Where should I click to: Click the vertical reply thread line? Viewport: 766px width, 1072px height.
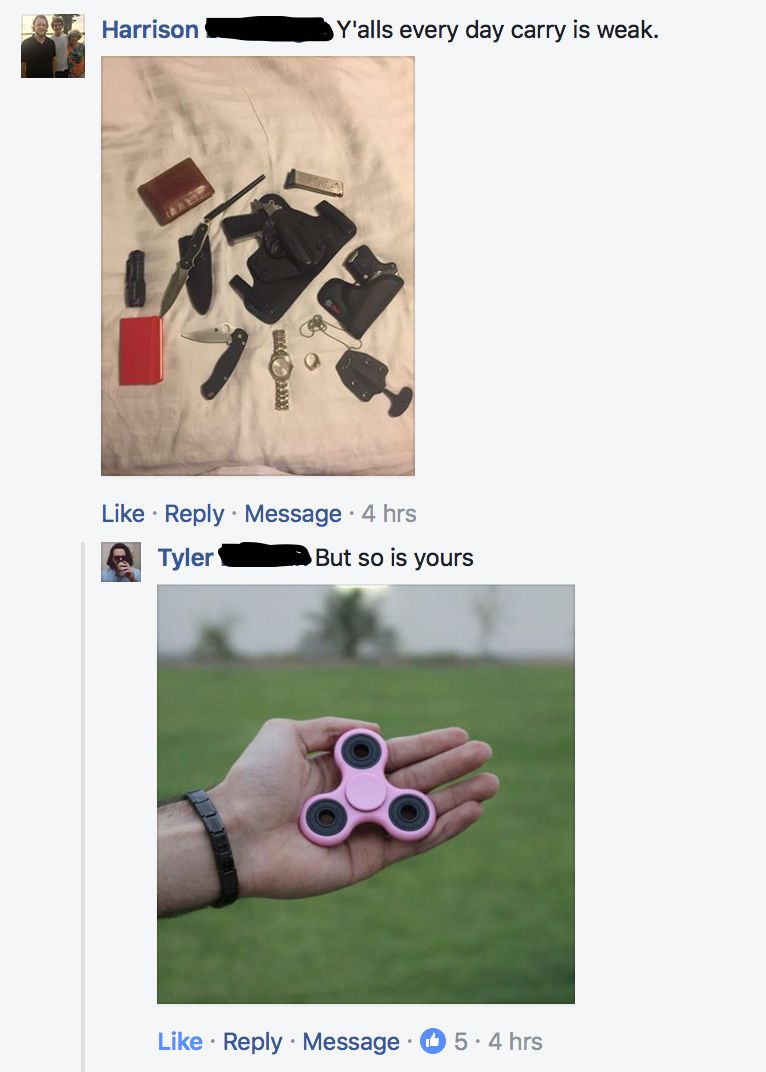coord(83,807)
